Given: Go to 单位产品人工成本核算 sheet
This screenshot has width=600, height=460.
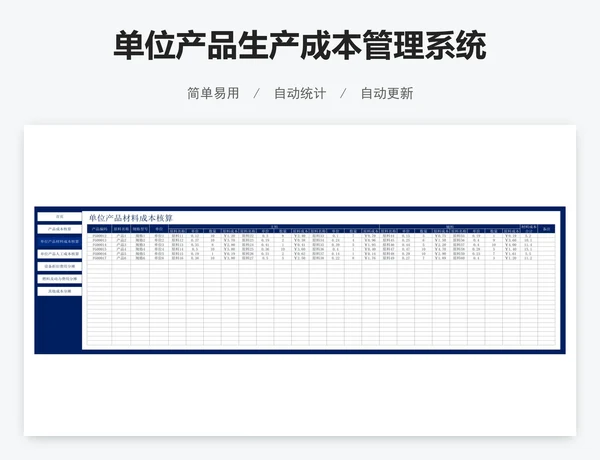Looking at the screenshot, I should [x=59, y=254].
